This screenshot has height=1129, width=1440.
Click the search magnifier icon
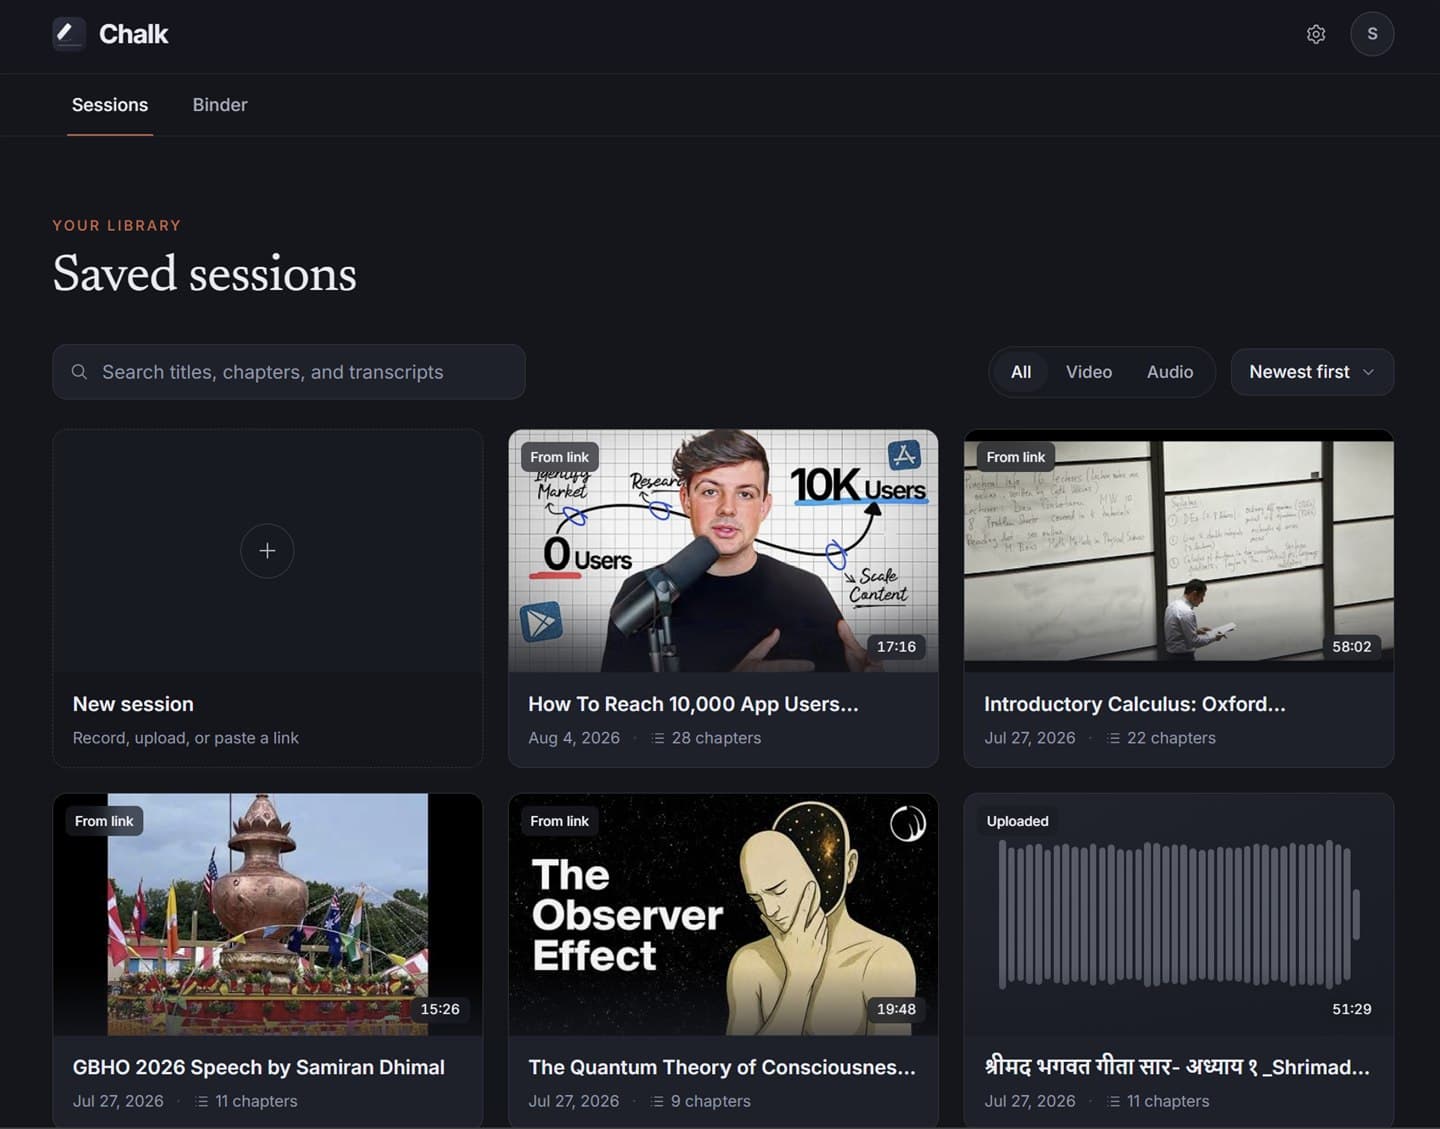tap(79, 372)
